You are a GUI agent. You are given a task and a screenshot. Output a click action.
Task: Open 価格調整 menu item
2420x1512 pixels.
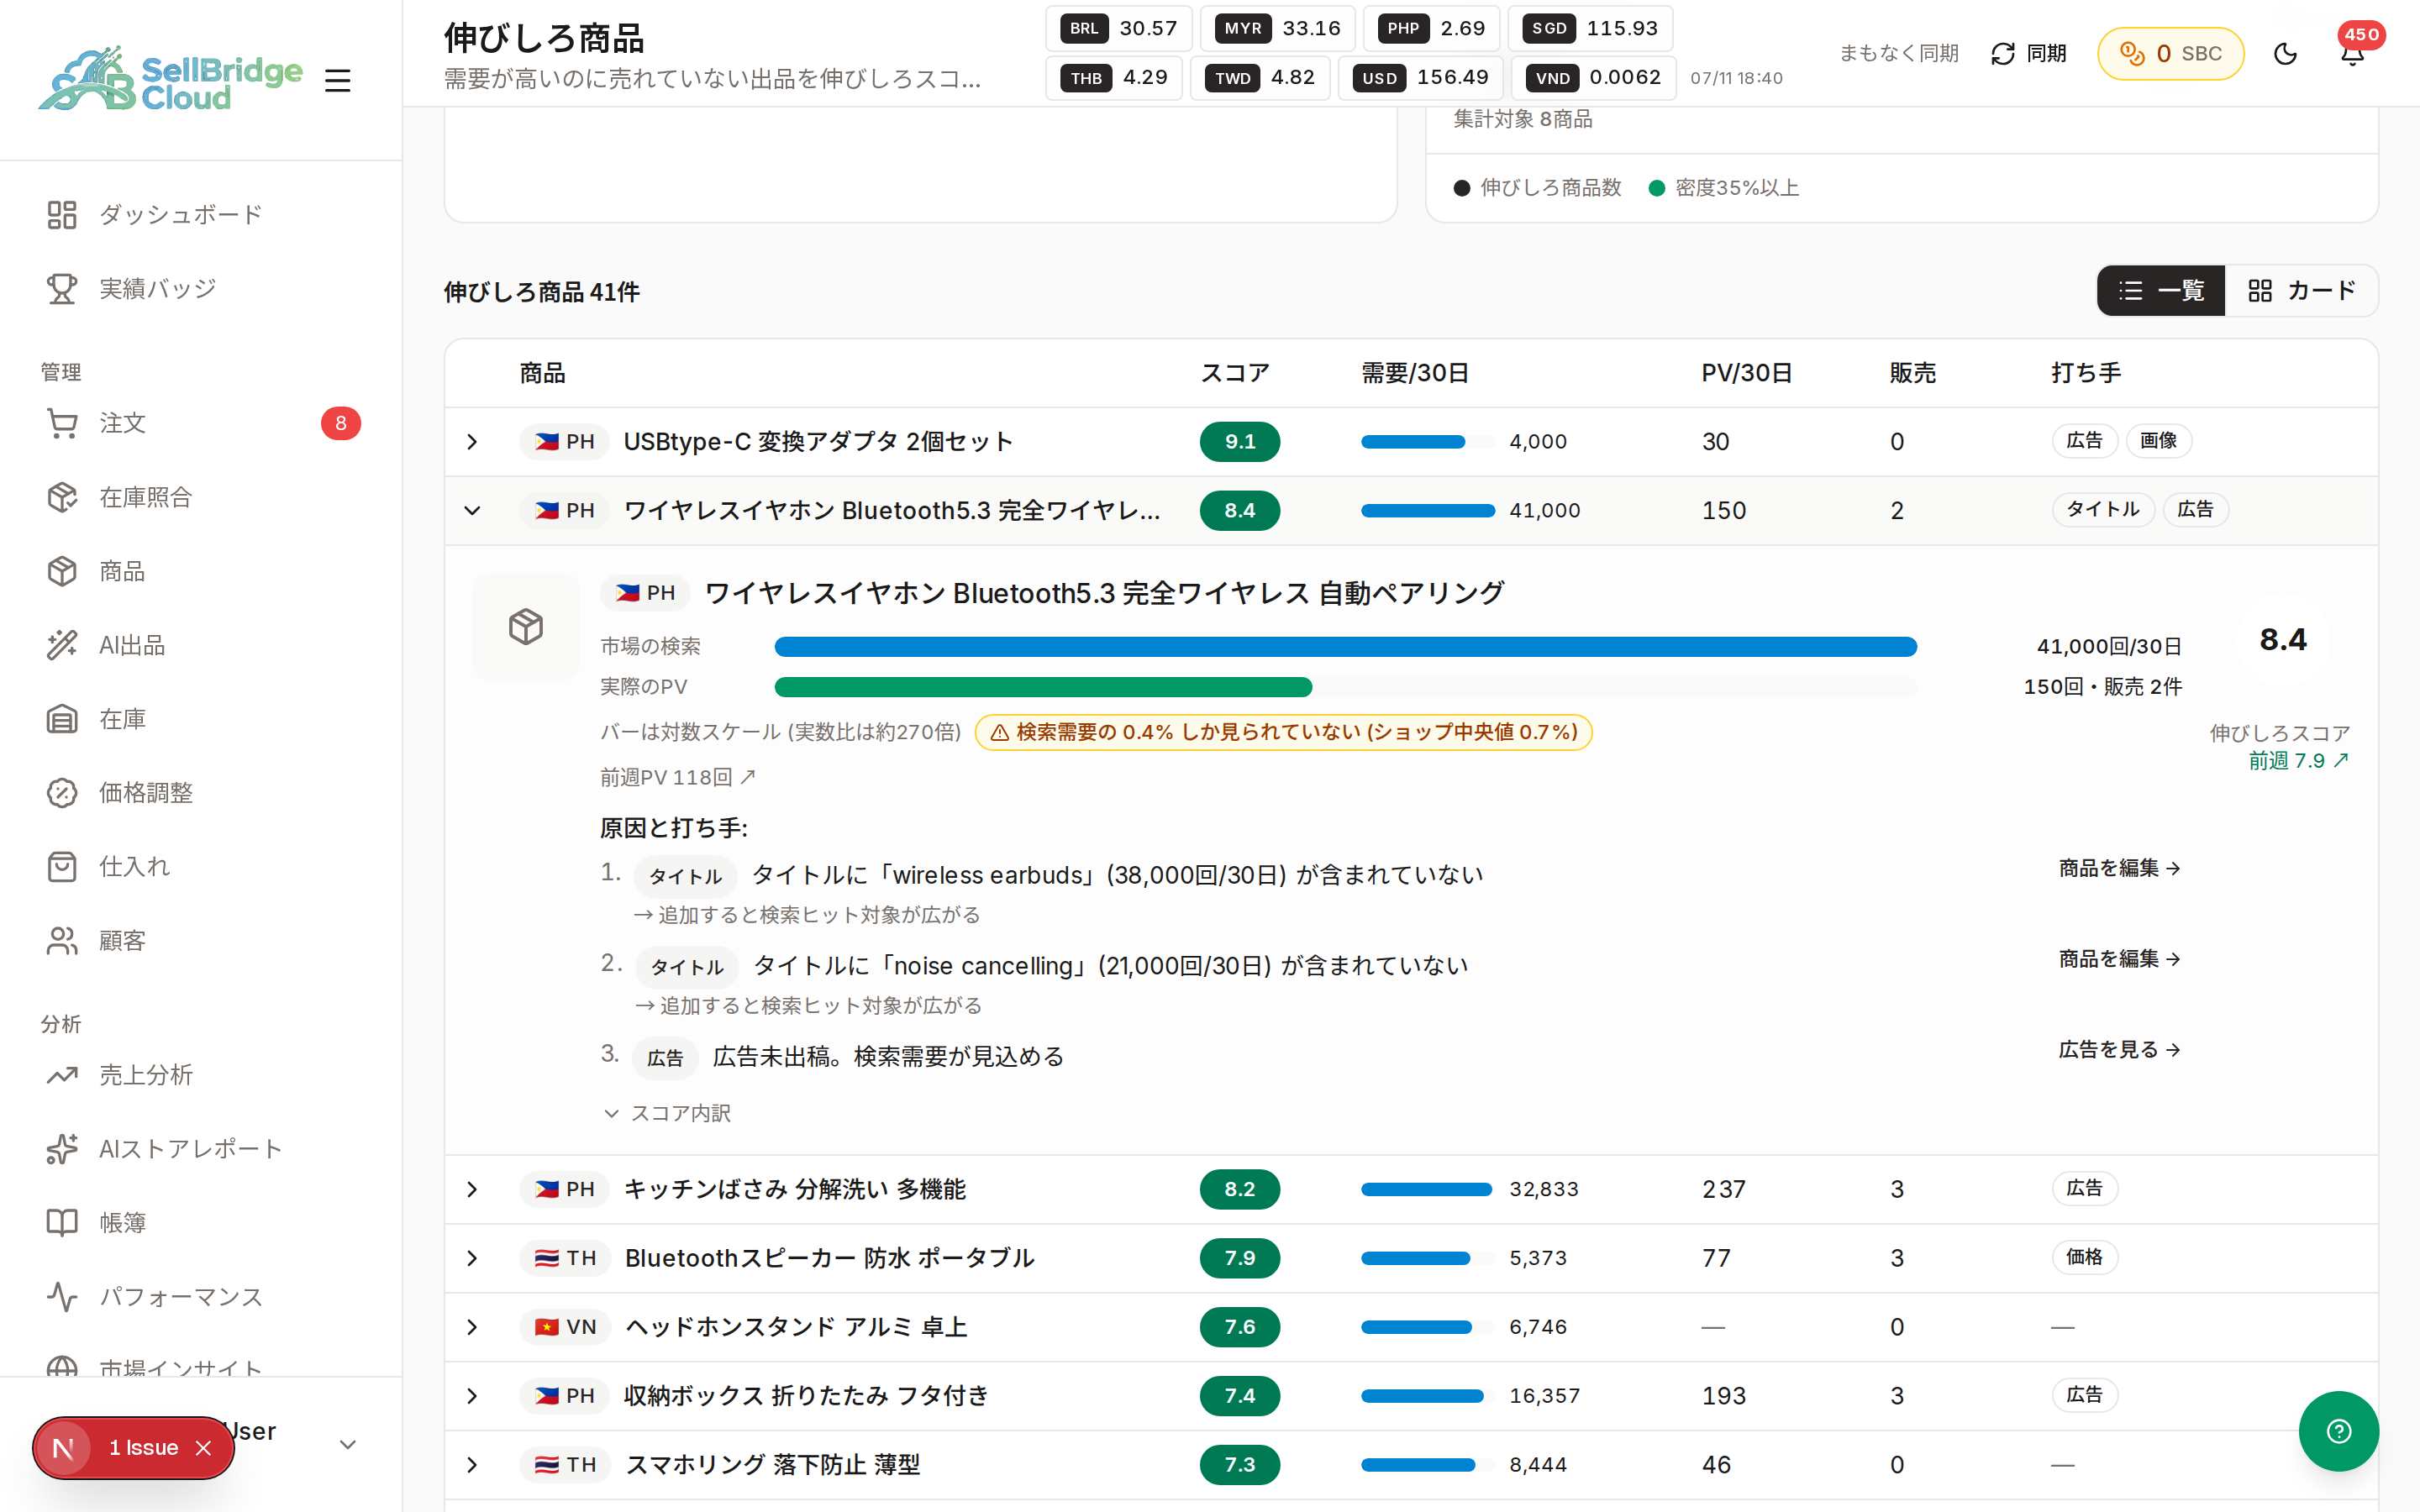coord(201,793)
